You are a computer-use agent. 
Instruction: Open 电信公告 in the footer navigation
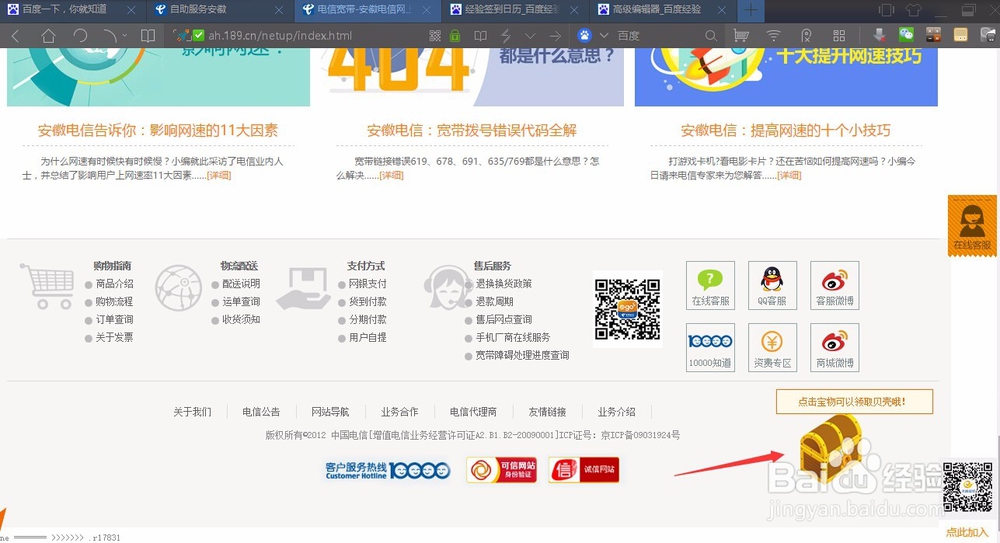click(261, 412)
